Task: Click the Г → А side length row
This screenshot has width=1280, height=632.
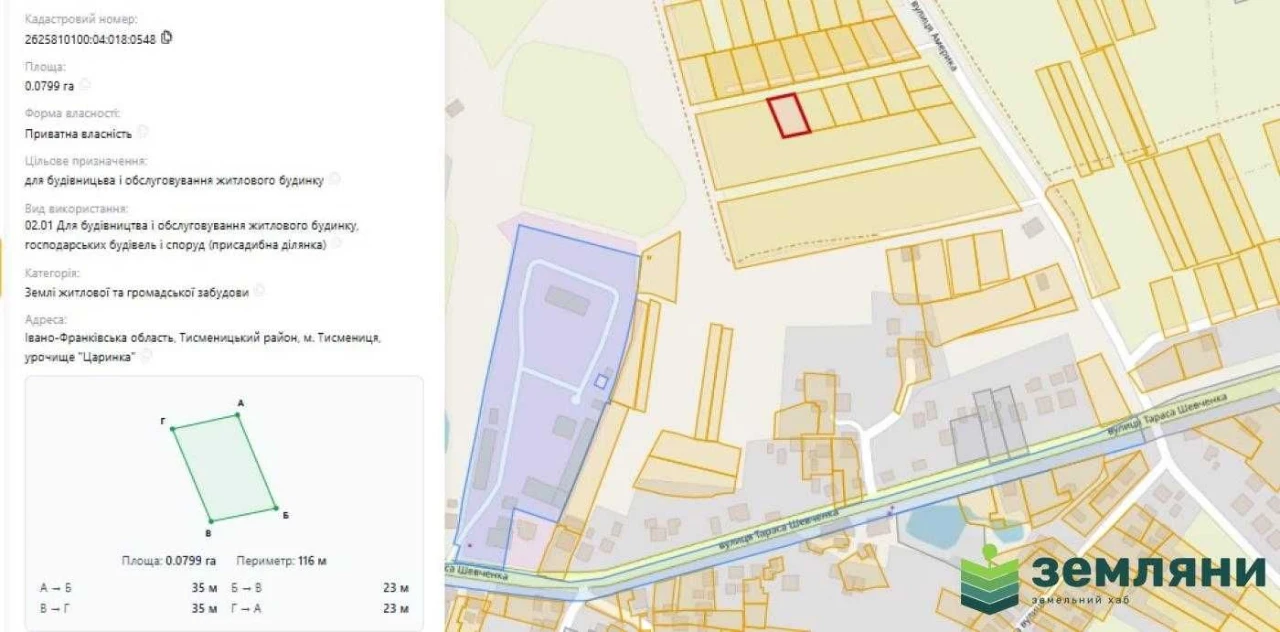Action: [x=320, y=608]
